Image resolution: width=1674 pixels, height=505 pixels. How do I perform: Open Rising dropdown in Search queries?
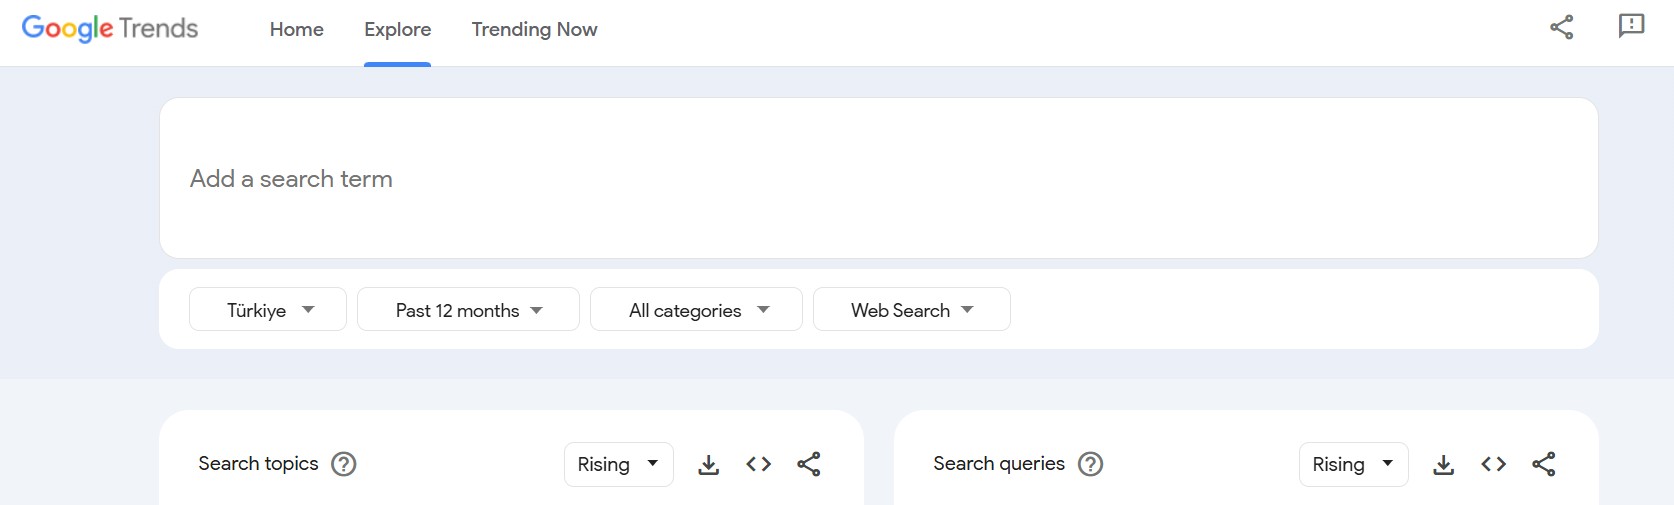[1353, 464]
